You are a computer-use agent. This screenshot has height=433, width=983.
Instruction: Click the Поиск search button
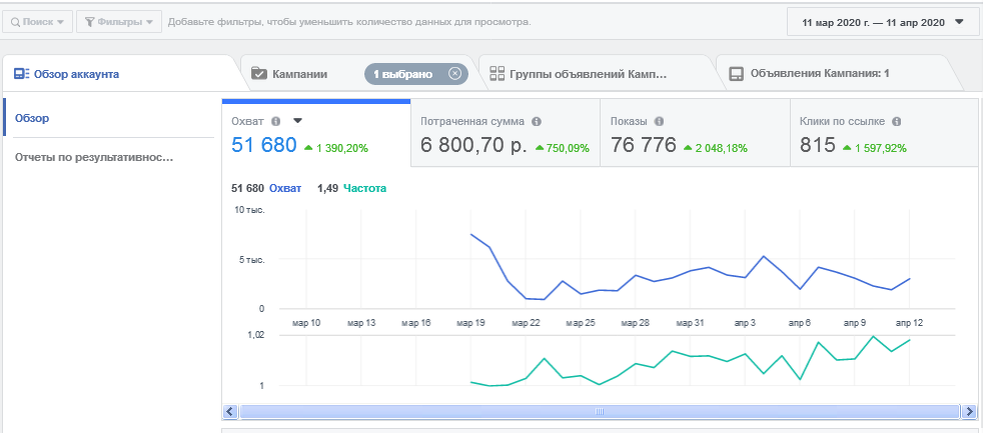pos(38,22)
